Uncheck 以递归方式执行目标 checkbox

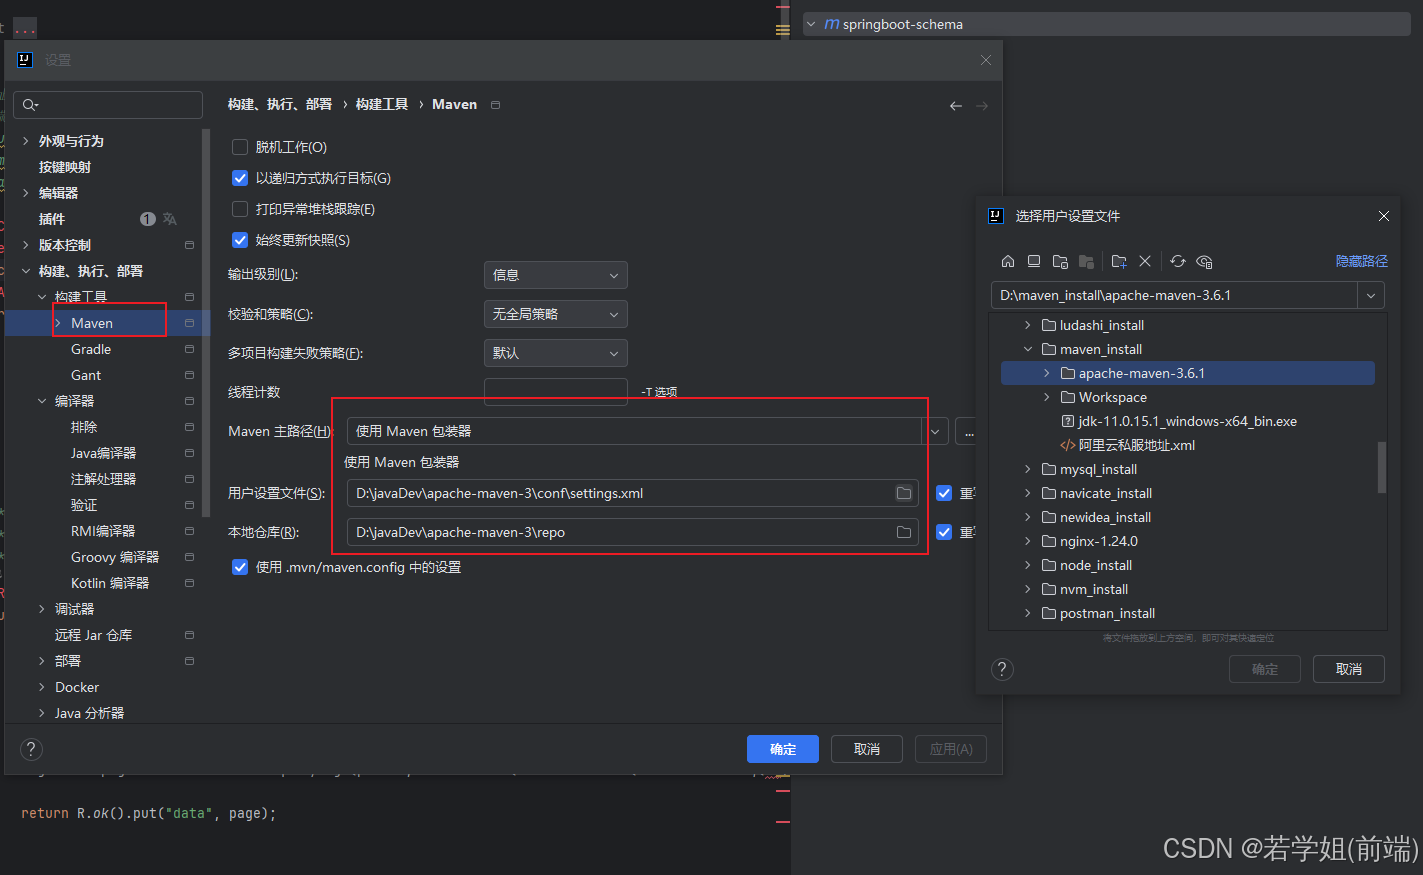tap(239, 177)
